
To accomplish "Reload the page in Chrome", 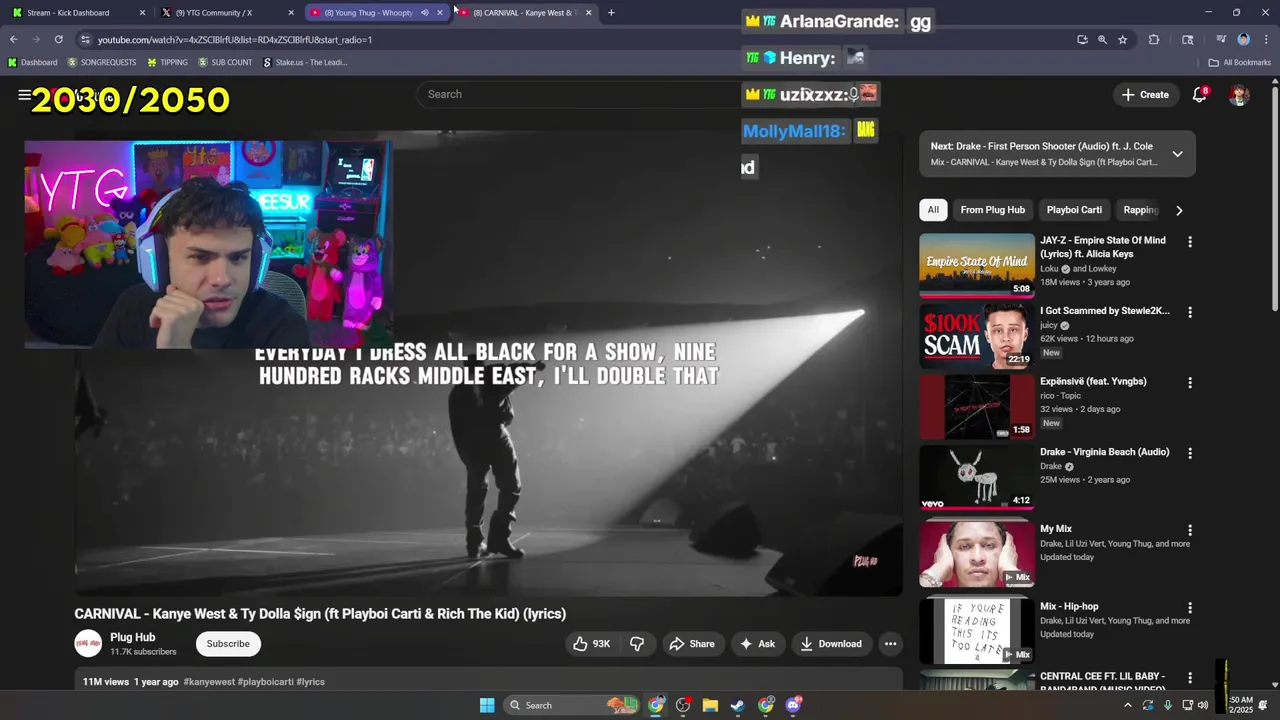I will pos(58,40).
